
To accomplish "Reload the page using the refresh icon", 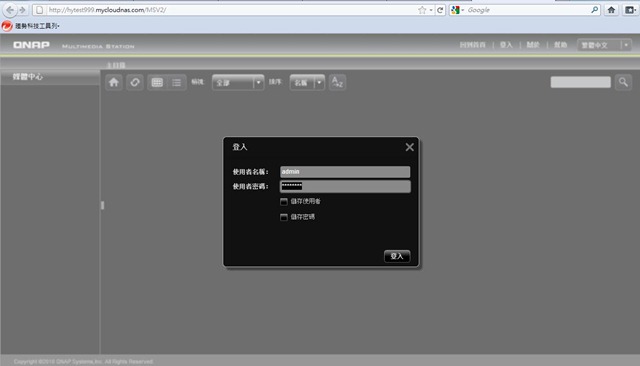I will point(440,10).
